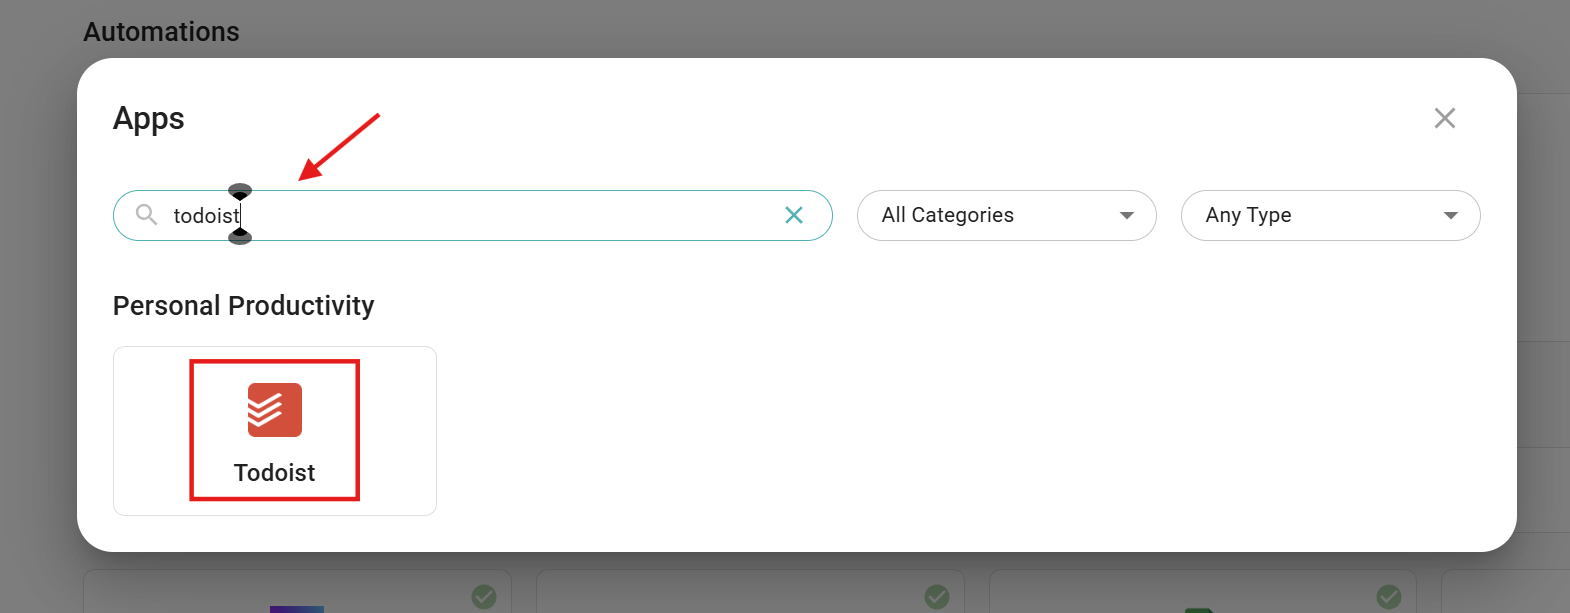Image resolution: width=1570 pixels, height=613 pixels.
Task: Click the top text selection handle
Action: 240,191
